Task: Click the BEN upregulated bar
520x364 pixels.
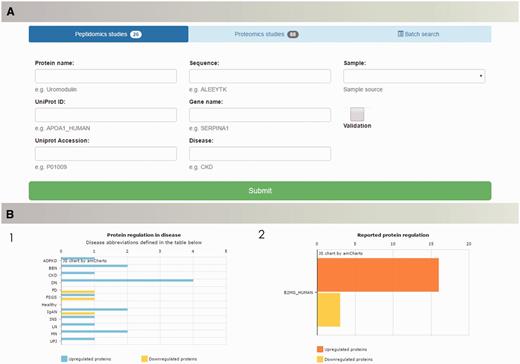Action: (94, 266)
